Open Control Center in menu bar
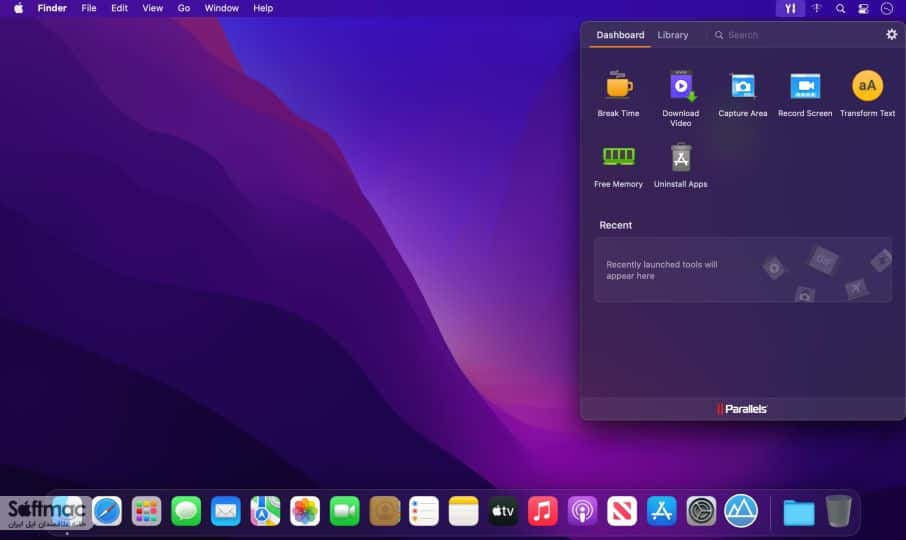Screen dimensions: 906x540 [x=863, y=8]
